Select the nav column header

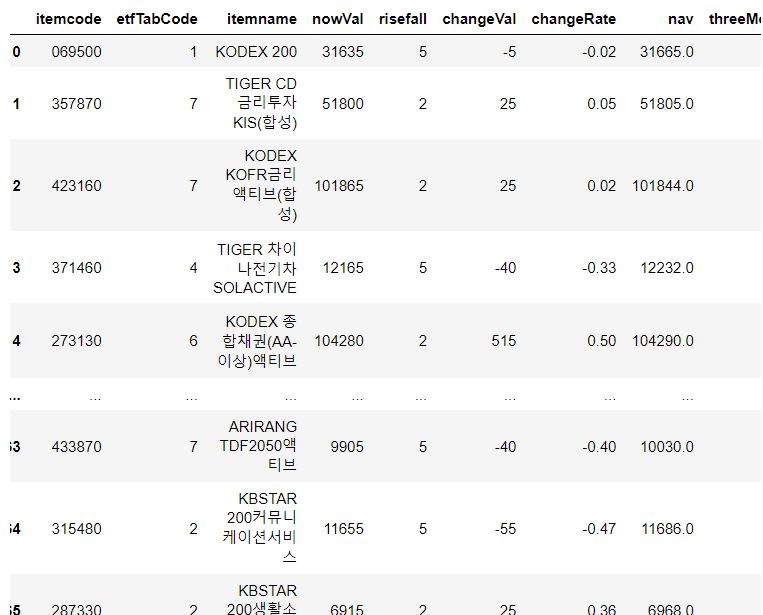[681, 19]
